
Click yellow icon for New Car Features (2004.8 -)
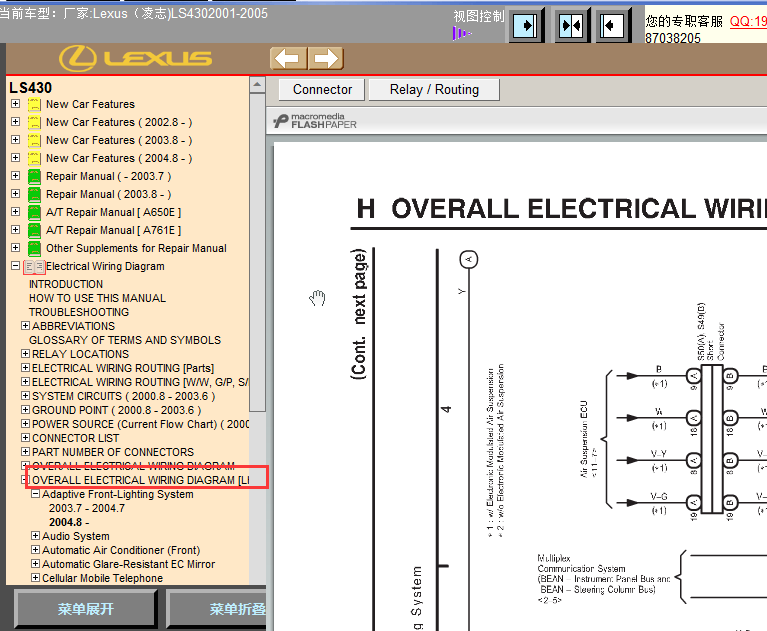pos(34,158)
